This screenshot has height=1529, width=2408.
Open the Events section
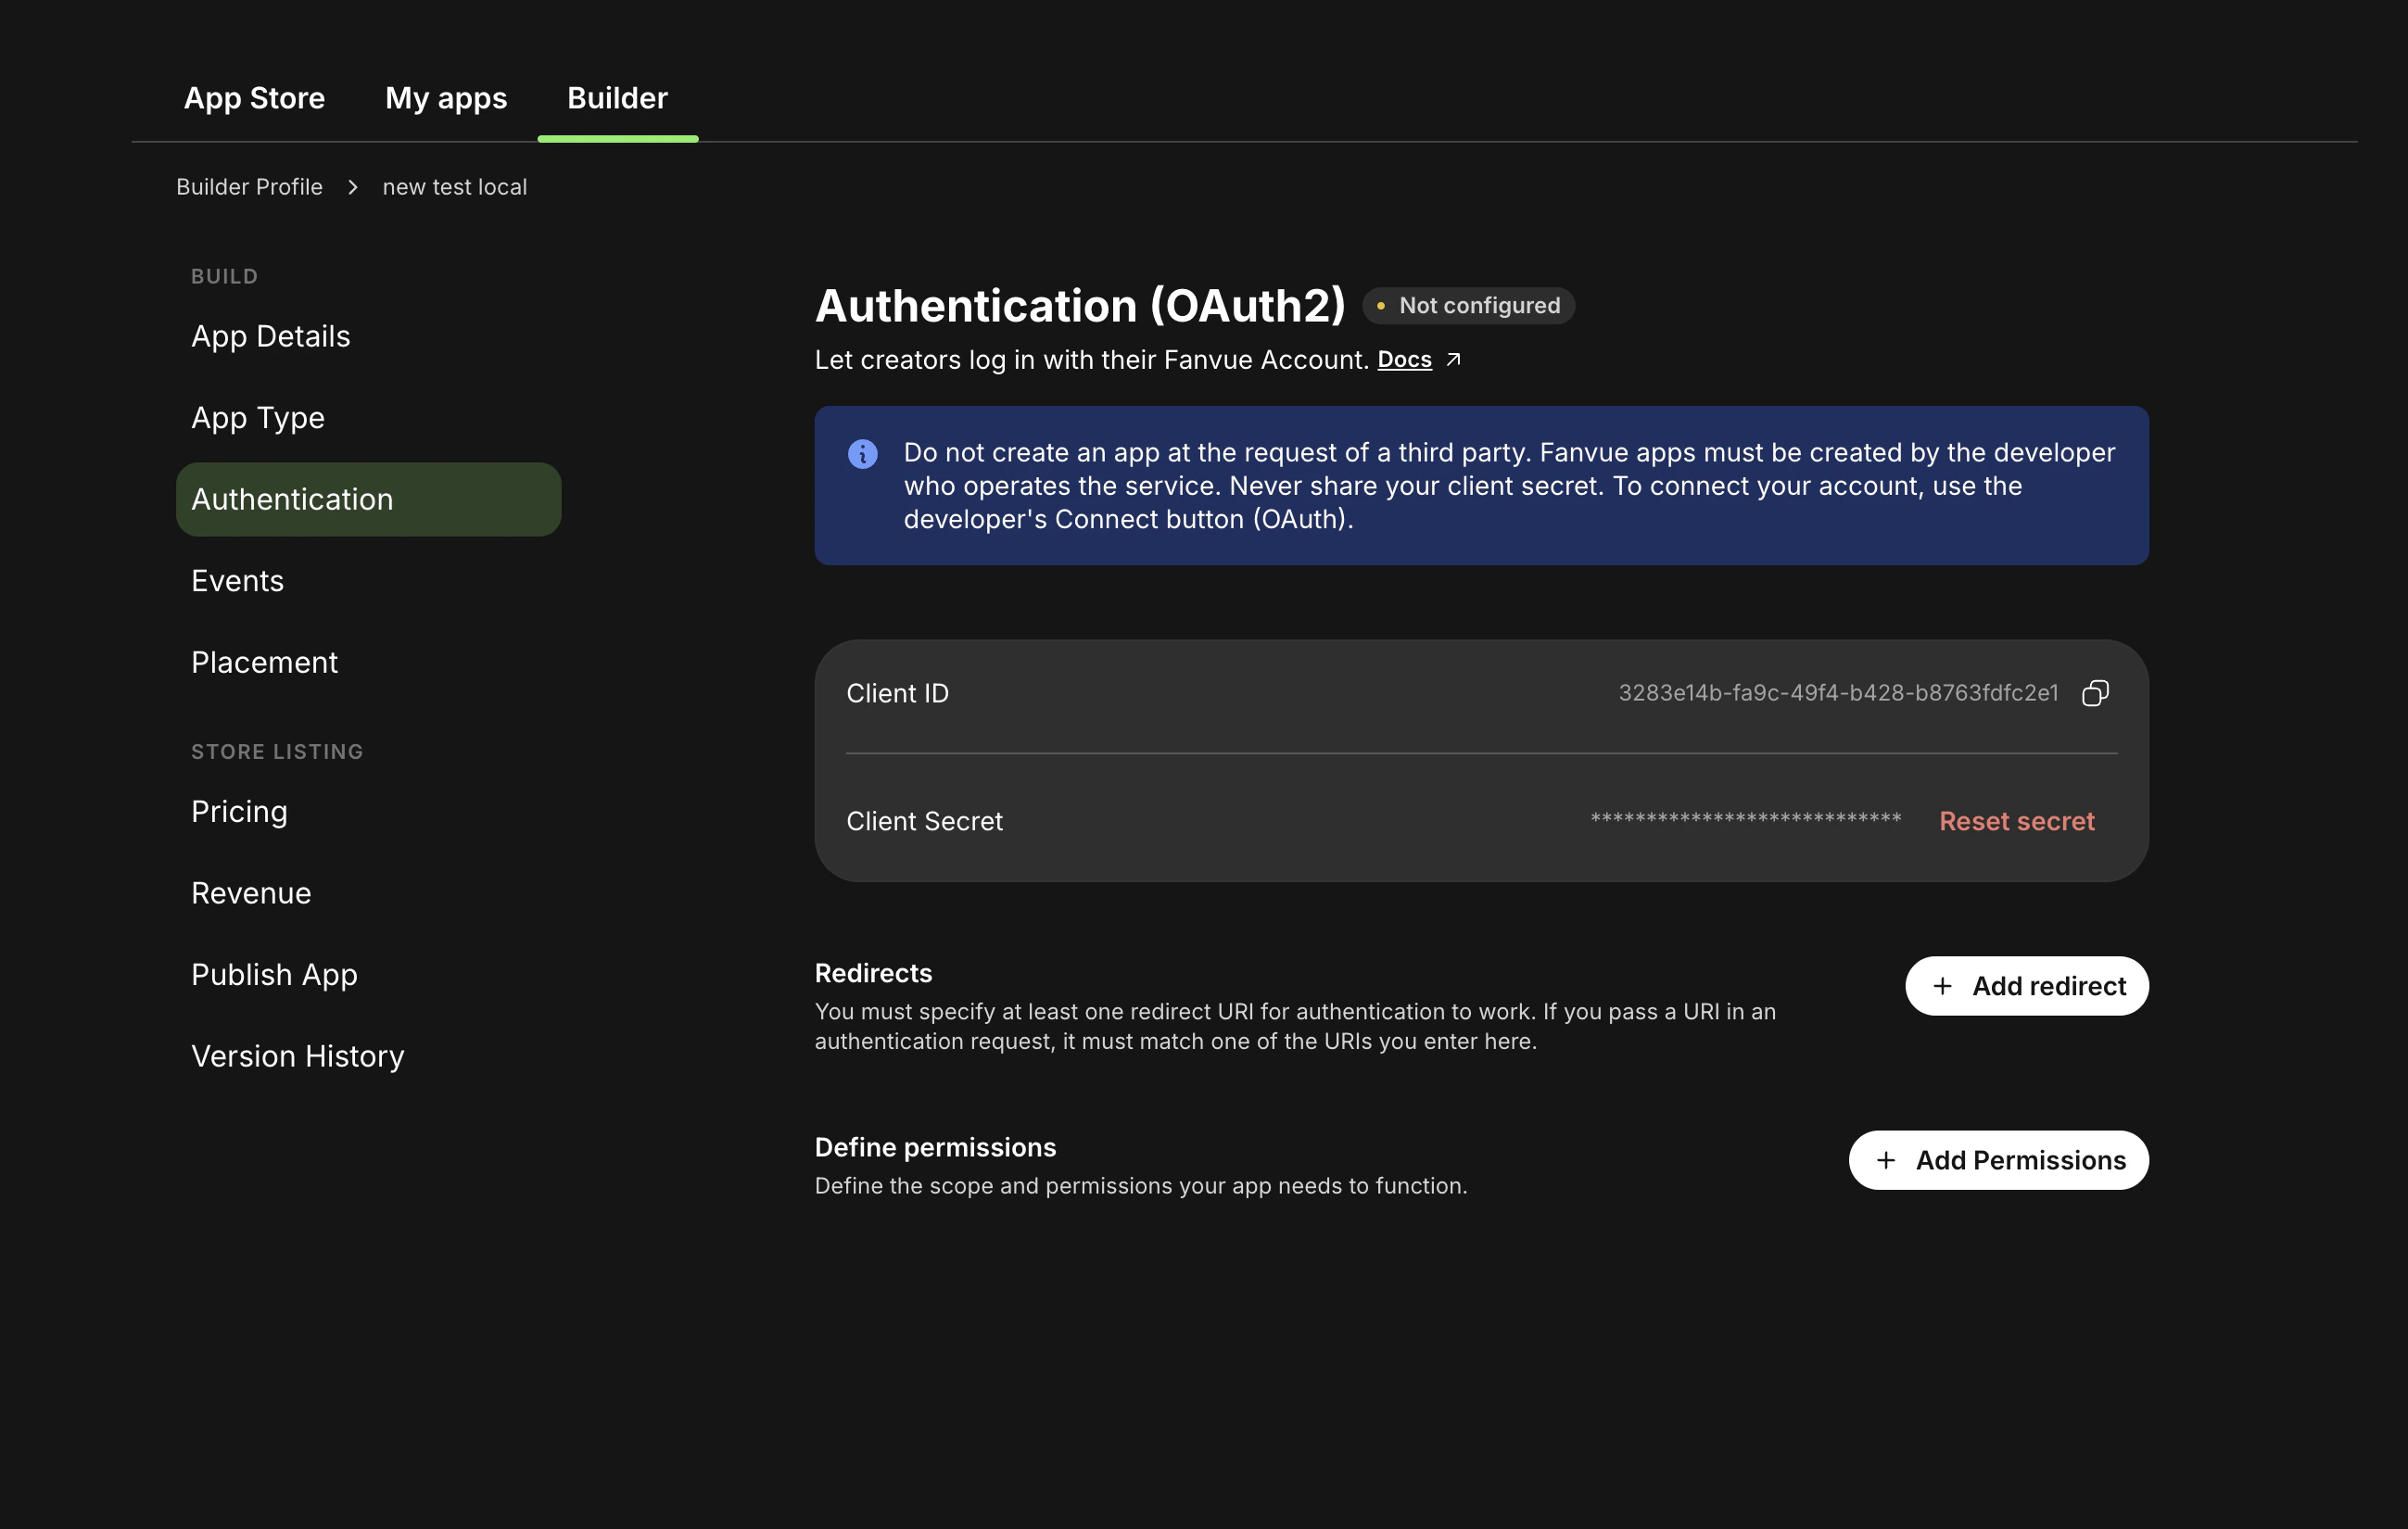368,581
